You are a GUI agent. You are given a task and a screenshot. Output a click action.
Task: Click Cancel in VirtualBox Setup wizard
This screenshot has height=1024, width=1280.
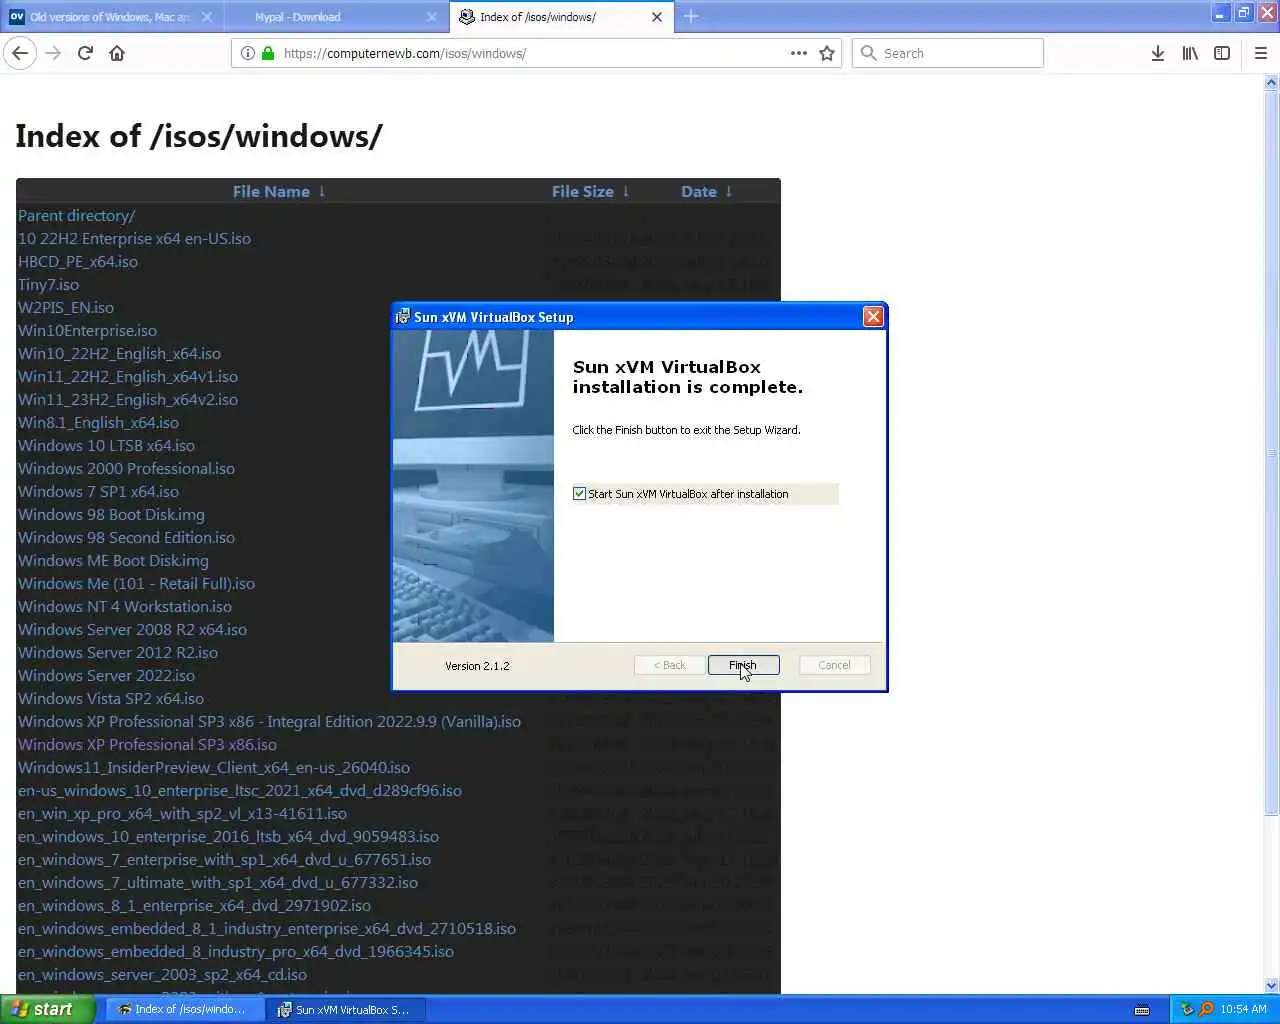pos(834,665)
